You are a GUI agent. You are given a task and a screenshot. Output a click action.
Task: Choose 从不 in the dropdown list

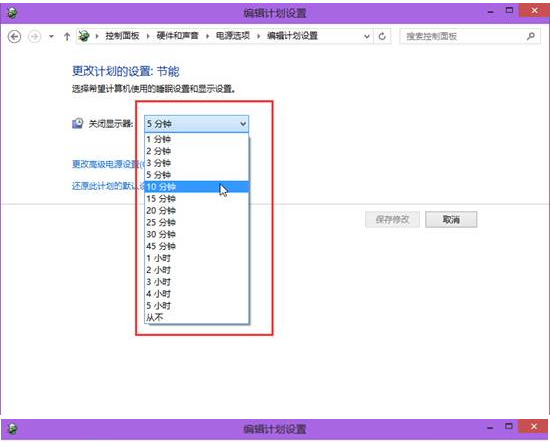(x=196, y=317)
